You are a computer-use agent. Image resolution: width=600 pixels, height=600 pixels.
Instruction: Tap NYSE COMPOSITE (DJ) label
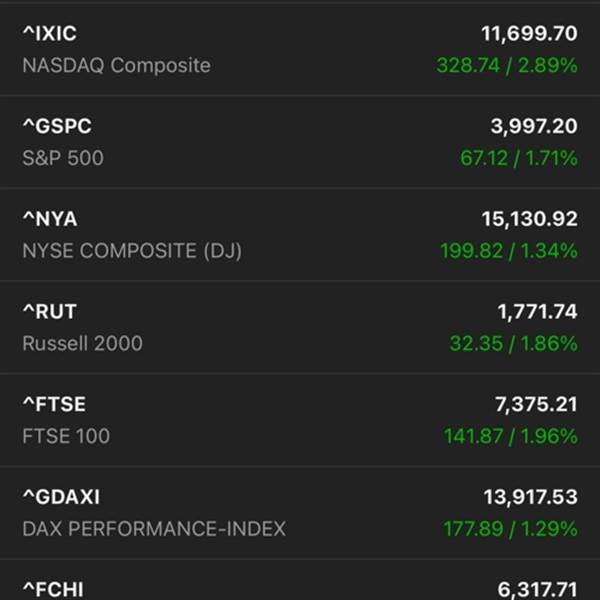click(x=132, y=251)
